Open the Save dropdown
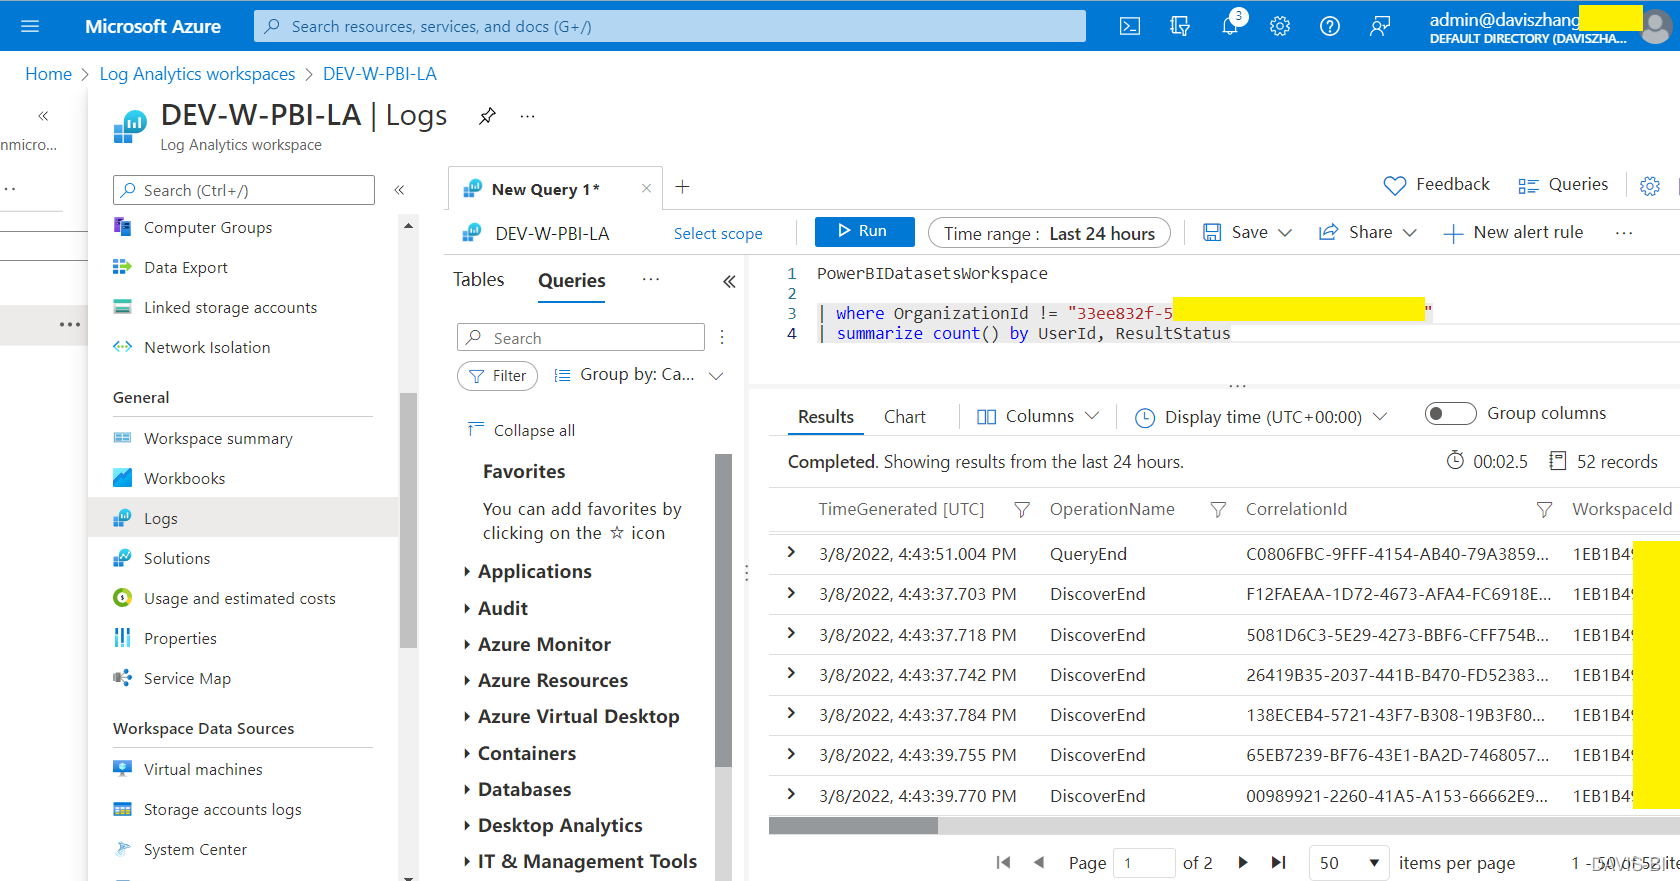 (x=1247, y=233)
